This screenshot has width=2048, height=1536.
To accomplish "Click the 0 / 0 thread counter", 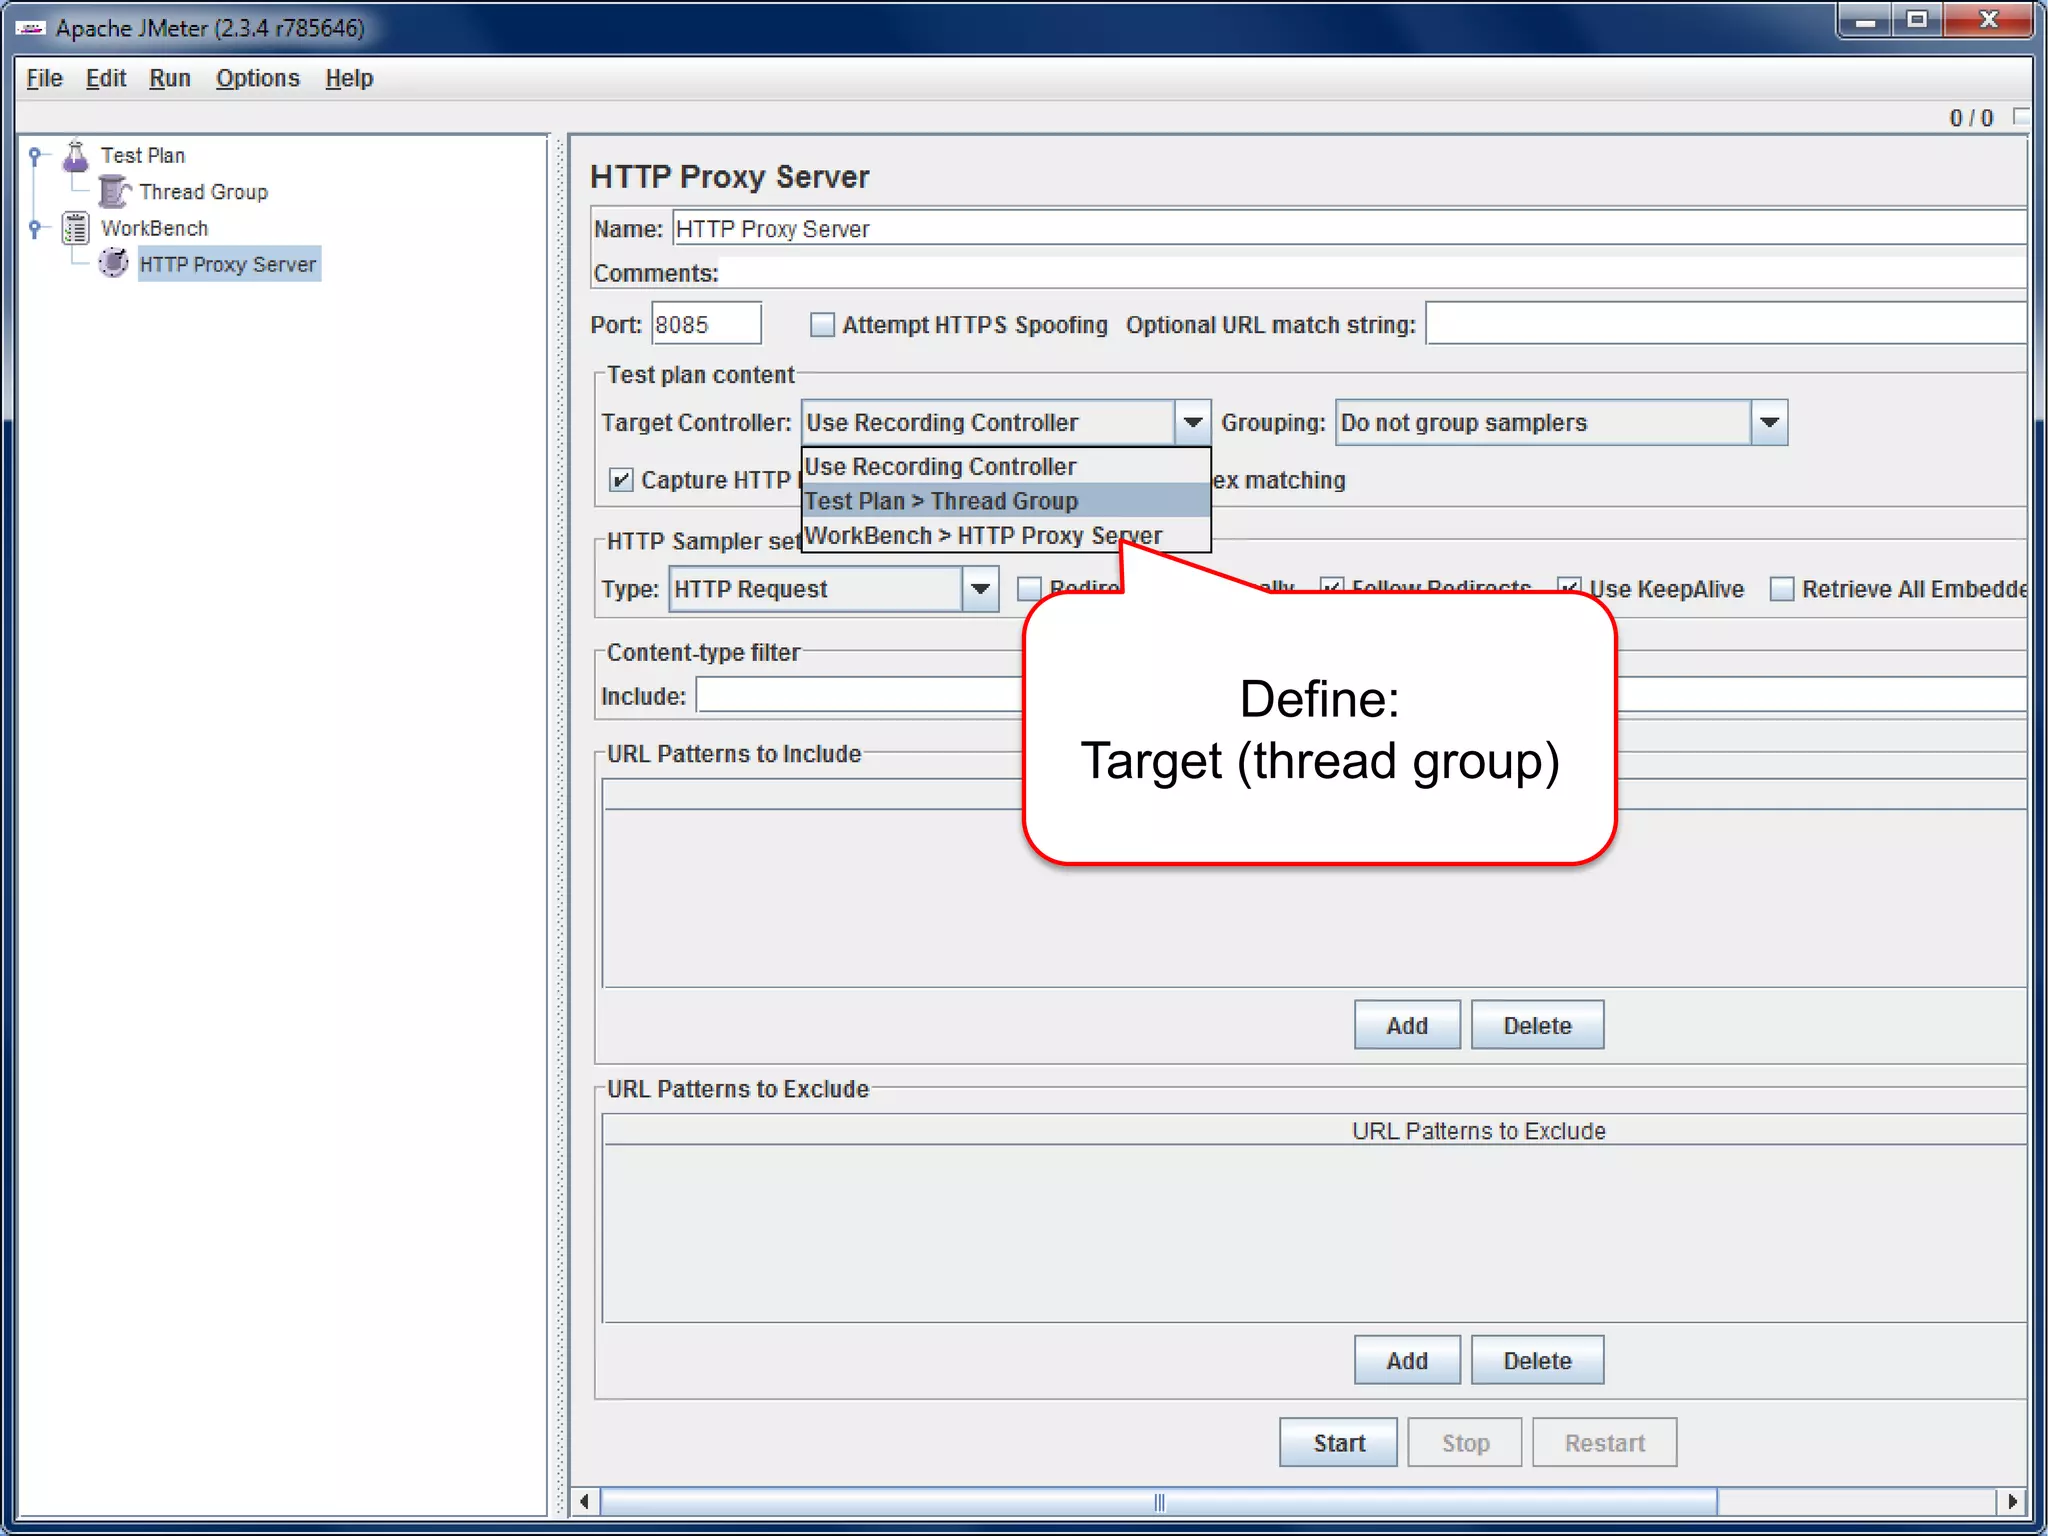I will 1971,118.
